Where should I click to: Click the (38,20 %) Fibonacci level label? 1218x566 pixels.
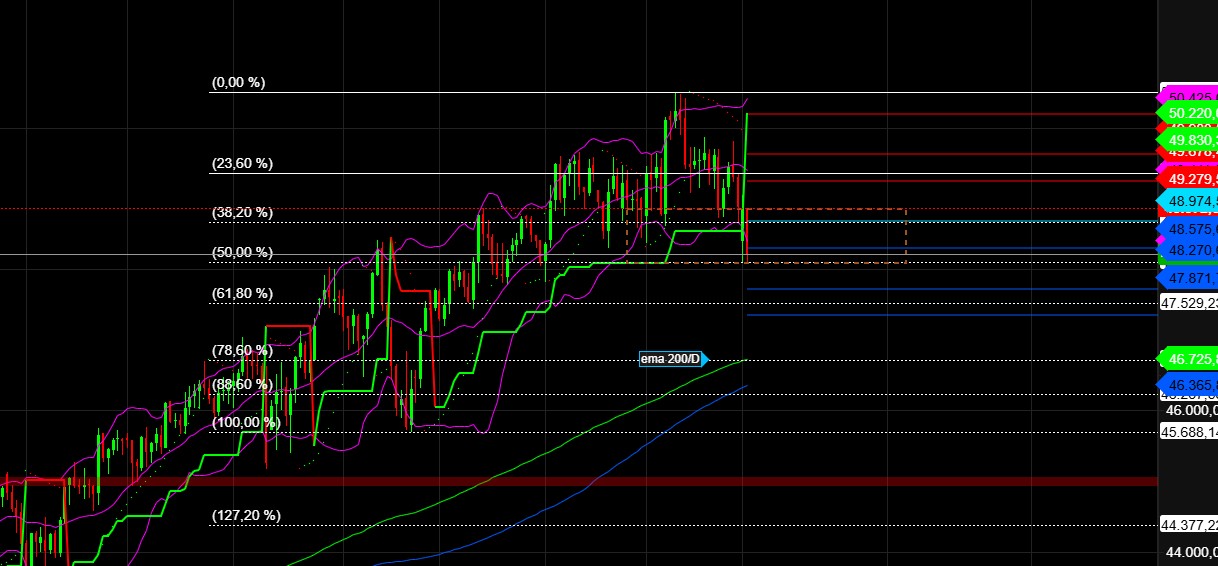(x=242, y=213)
